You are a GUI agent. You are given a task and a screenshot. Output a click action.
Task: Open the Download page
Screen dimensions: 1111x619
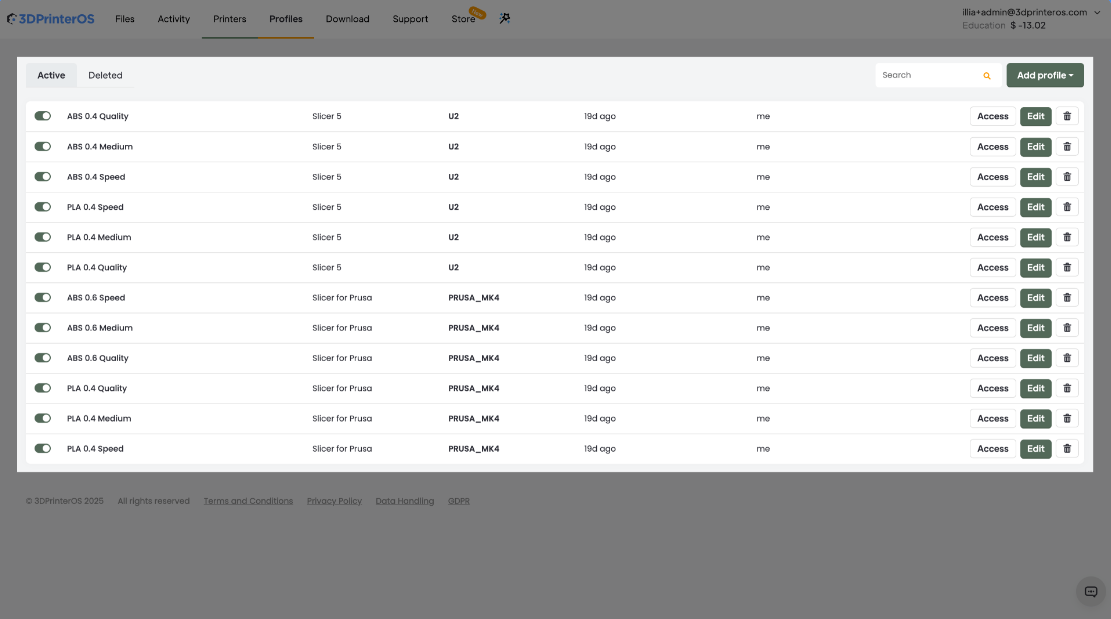coord(347,19)
